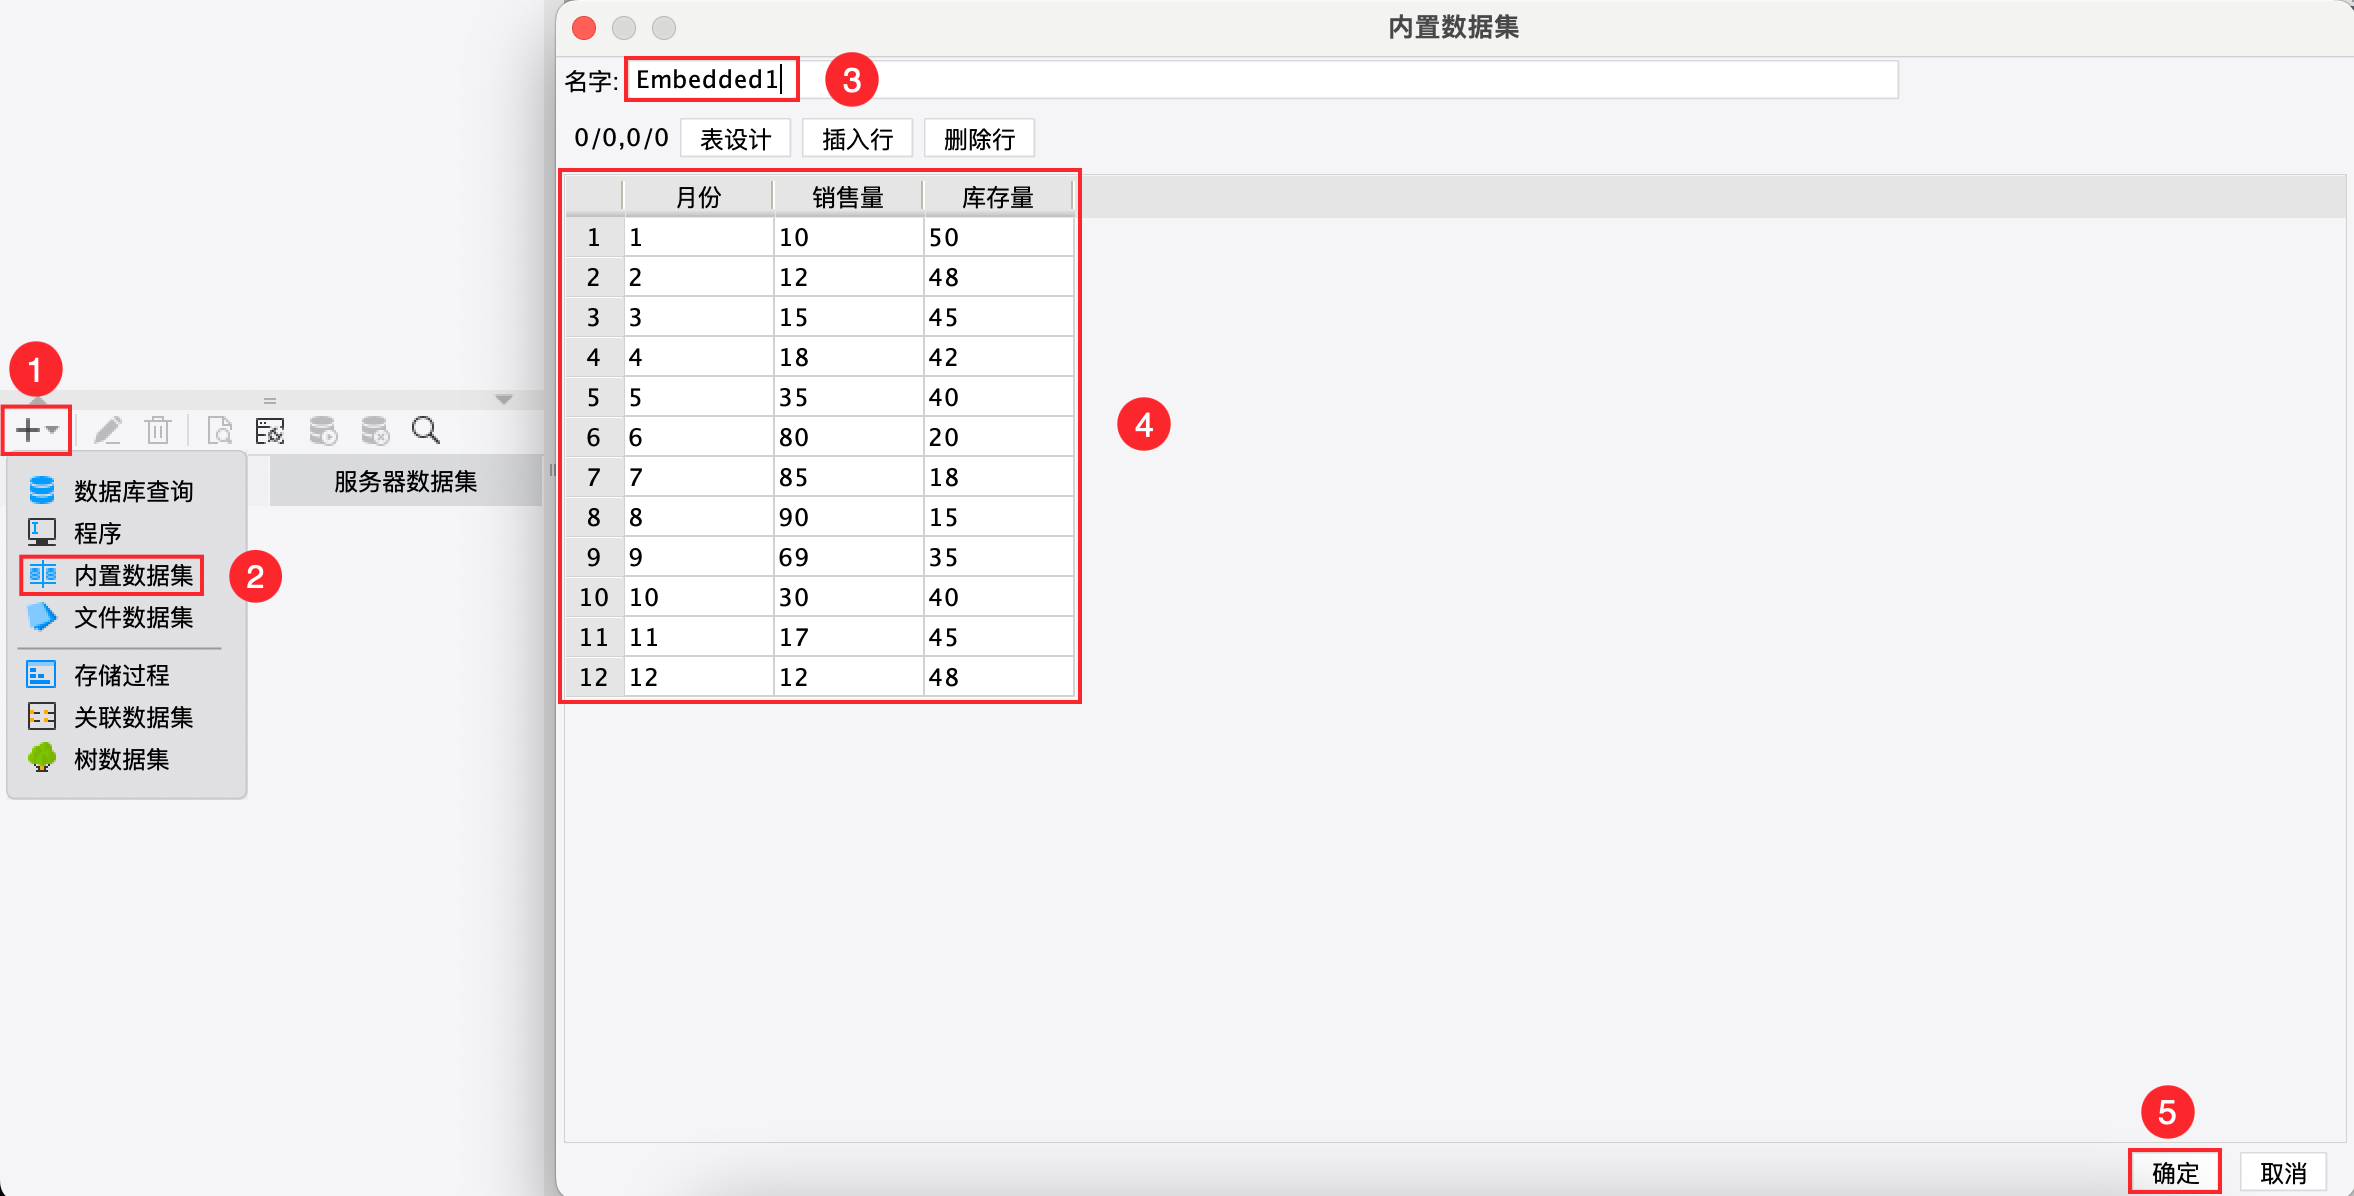Select 数据库查询 from the menu

[x=132, y=491]
